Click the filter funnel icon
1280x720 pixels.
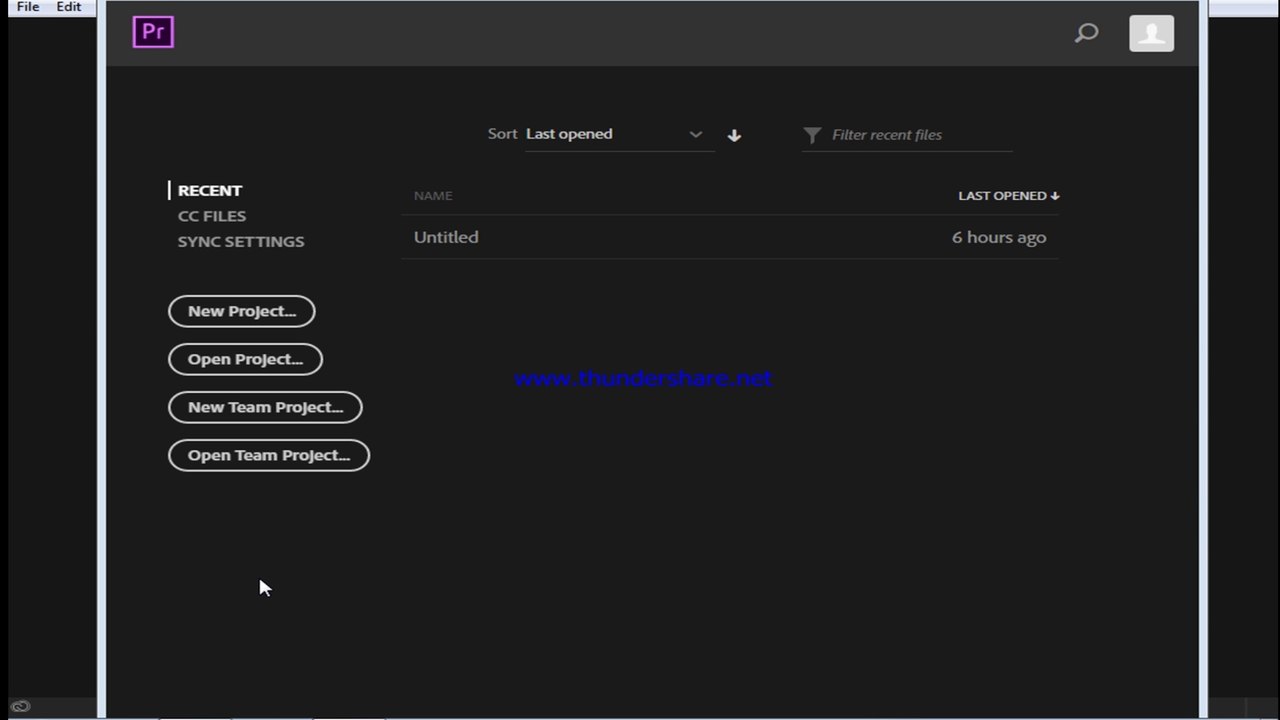[x=812, y=135]
